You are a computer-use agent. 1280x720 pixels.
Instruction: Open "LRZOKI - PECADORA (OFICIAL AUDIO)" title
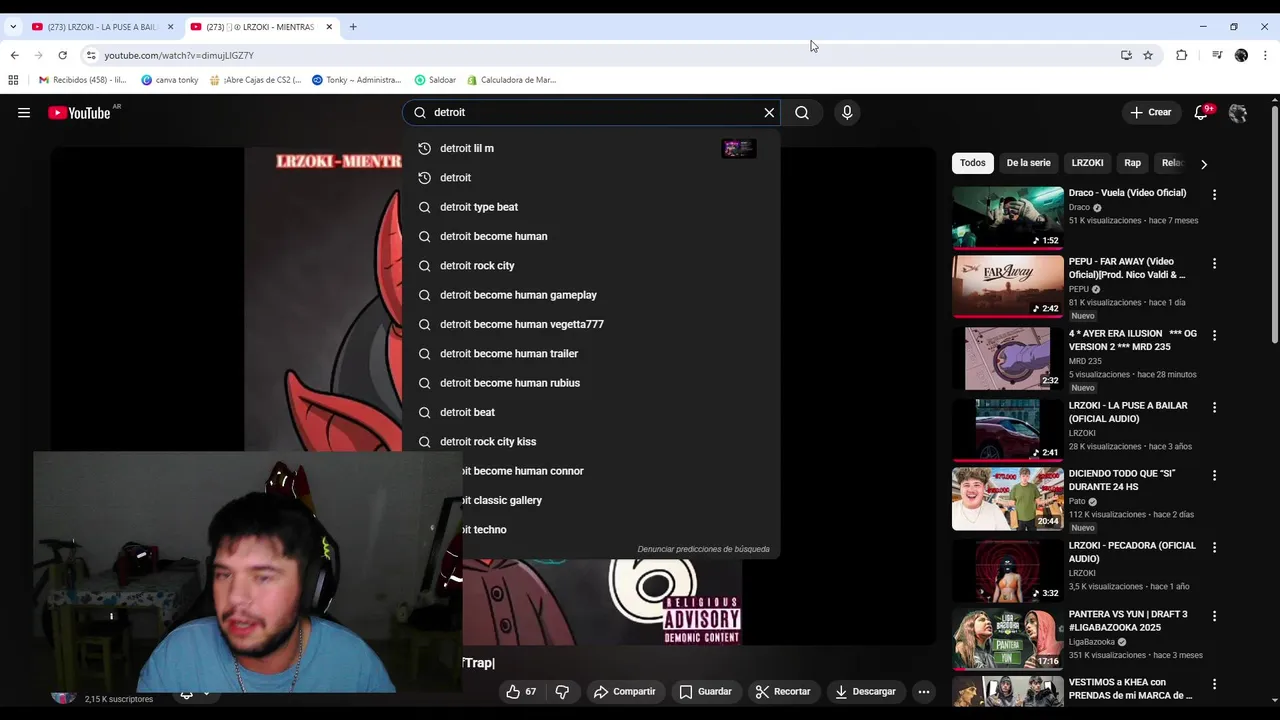tap(1132, 552)
